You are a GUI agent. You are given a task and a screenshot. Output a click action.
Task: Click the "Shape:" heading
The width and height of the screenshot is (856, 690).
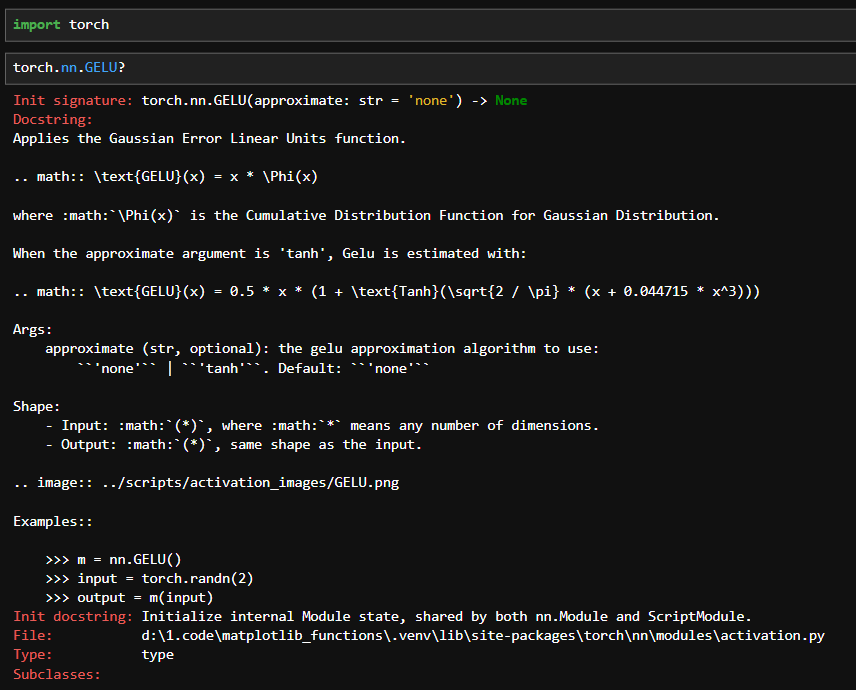pyautogui.click(x=37, y=406)
